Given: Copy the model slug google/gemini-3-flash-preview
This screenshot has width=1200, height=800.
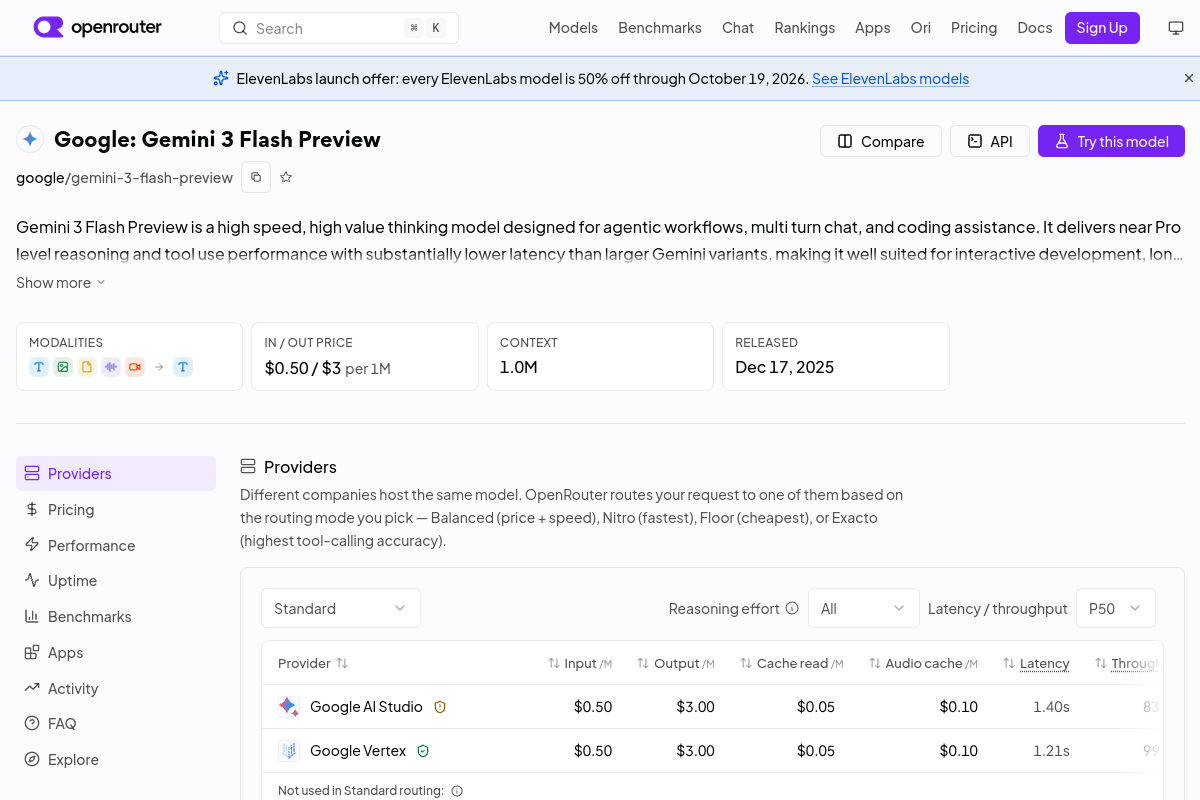Looking at the screenshot, I should [256, 177].
